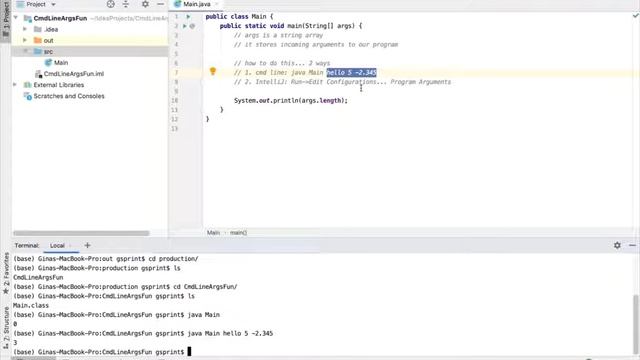Click the green inspection checkmark

[x=636, y=16]
